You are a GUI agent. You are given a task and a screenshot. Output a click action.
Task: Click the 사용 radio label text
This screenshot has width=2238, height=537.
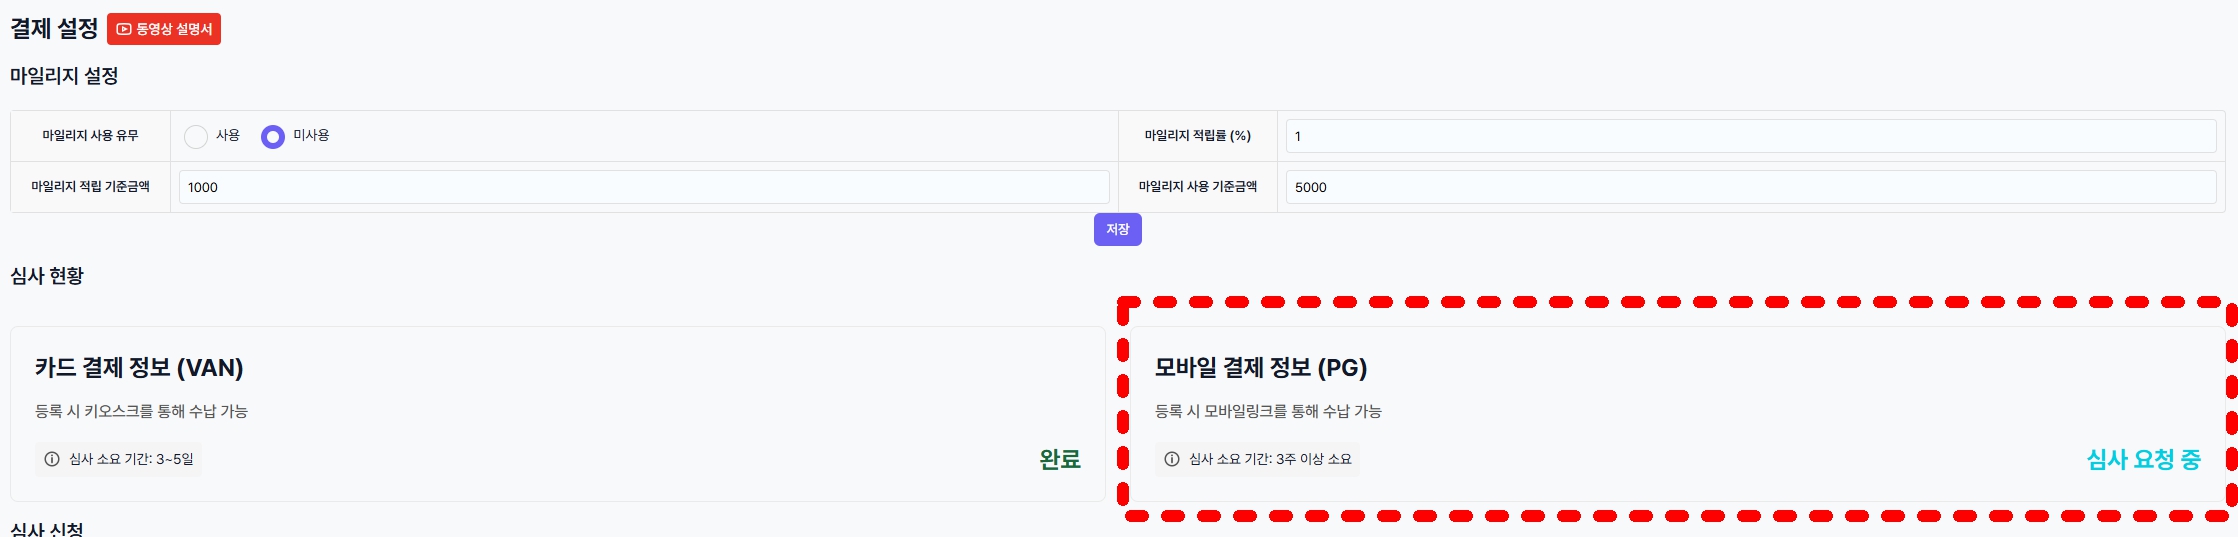228,135
